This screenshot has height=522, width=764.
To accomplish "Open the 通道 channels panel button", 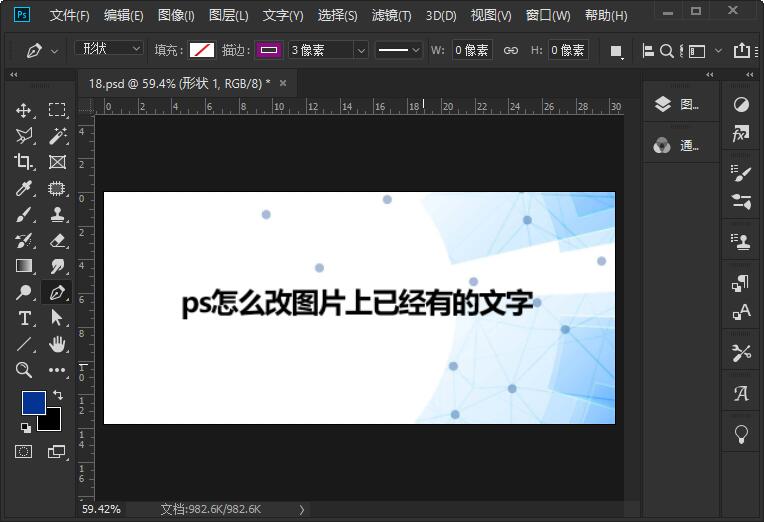I will click(x=677, y=145).
